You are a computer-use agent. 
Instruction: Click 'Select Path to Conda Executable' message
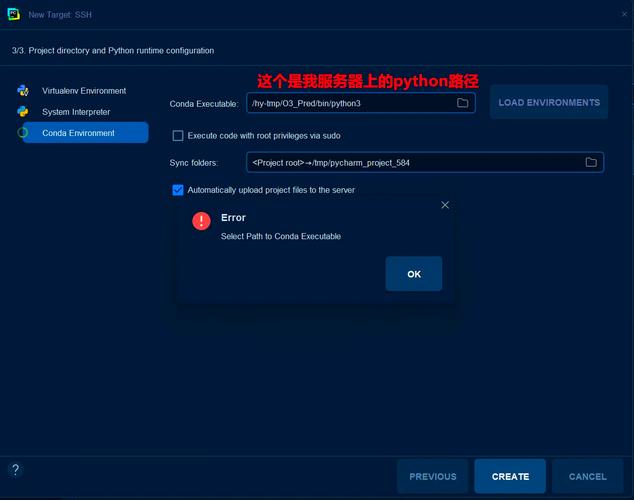[281, 236]
